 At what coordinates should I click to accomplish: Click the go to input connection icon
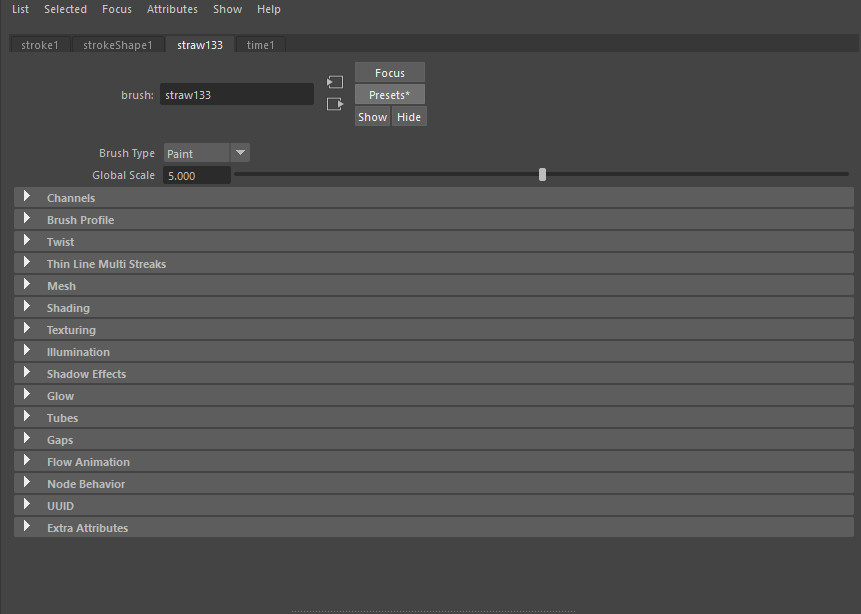pos(334,82)
